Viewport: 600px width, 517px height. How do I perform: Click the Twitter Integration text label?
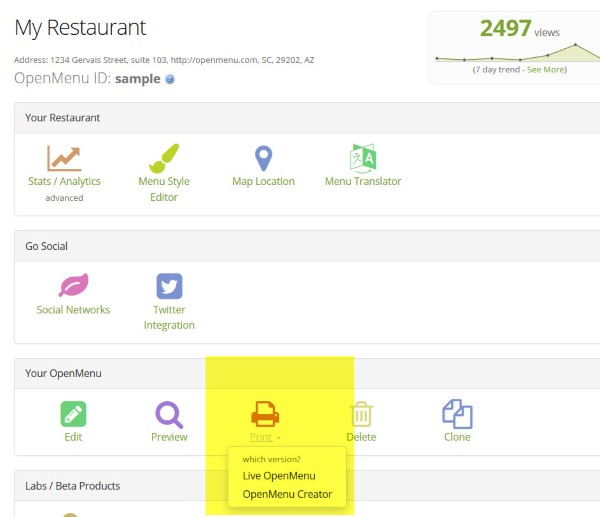168,317
